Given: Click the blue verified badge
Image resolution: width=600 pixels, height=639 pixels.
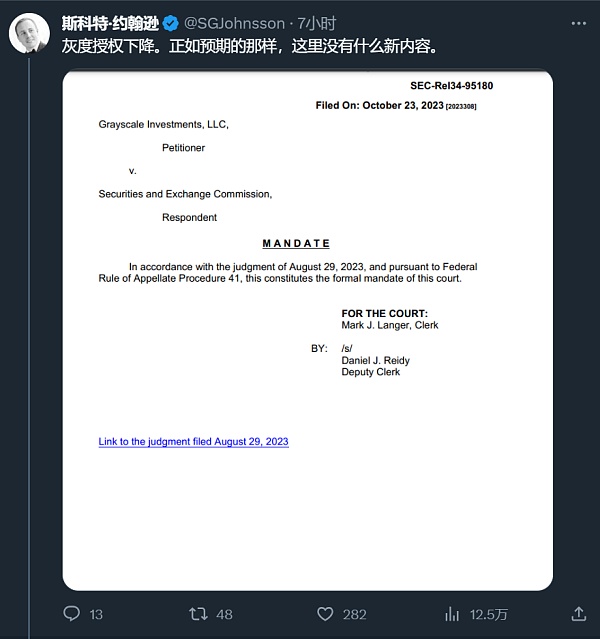Looking at the screenshot, I should point(170,24).
